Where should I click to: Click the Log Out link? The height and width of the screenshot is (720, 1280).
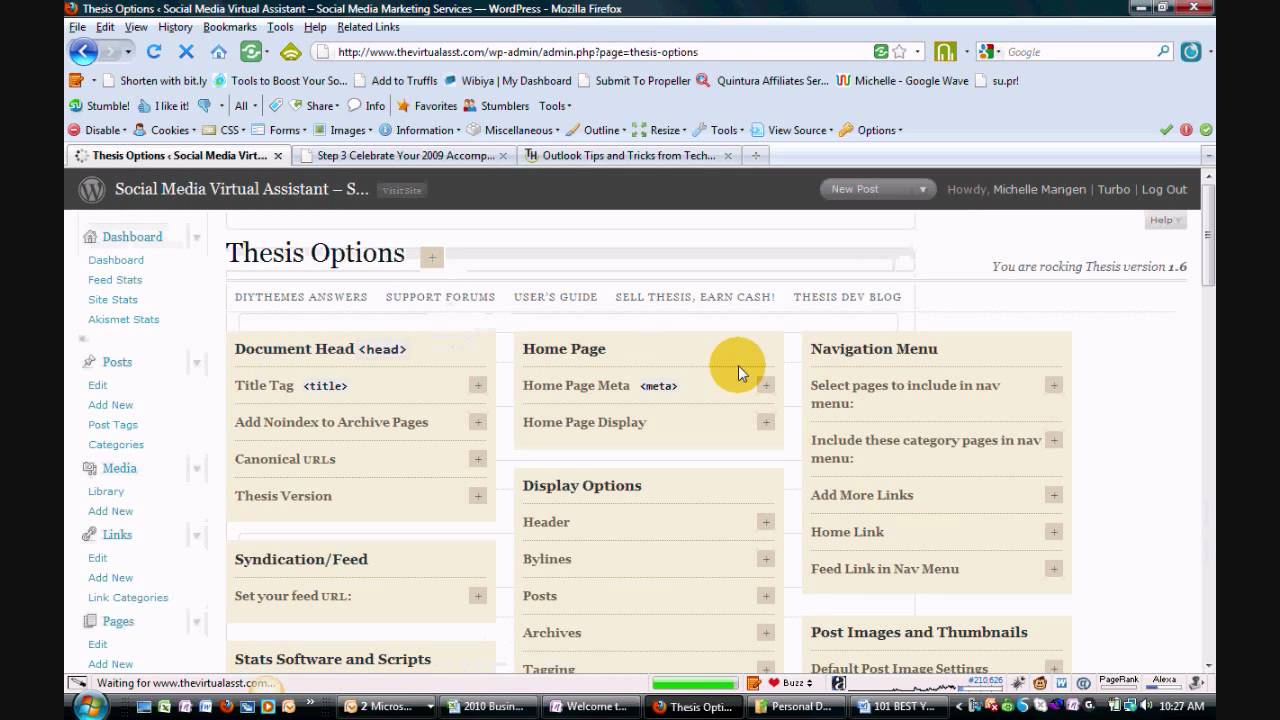point(1164,189)
